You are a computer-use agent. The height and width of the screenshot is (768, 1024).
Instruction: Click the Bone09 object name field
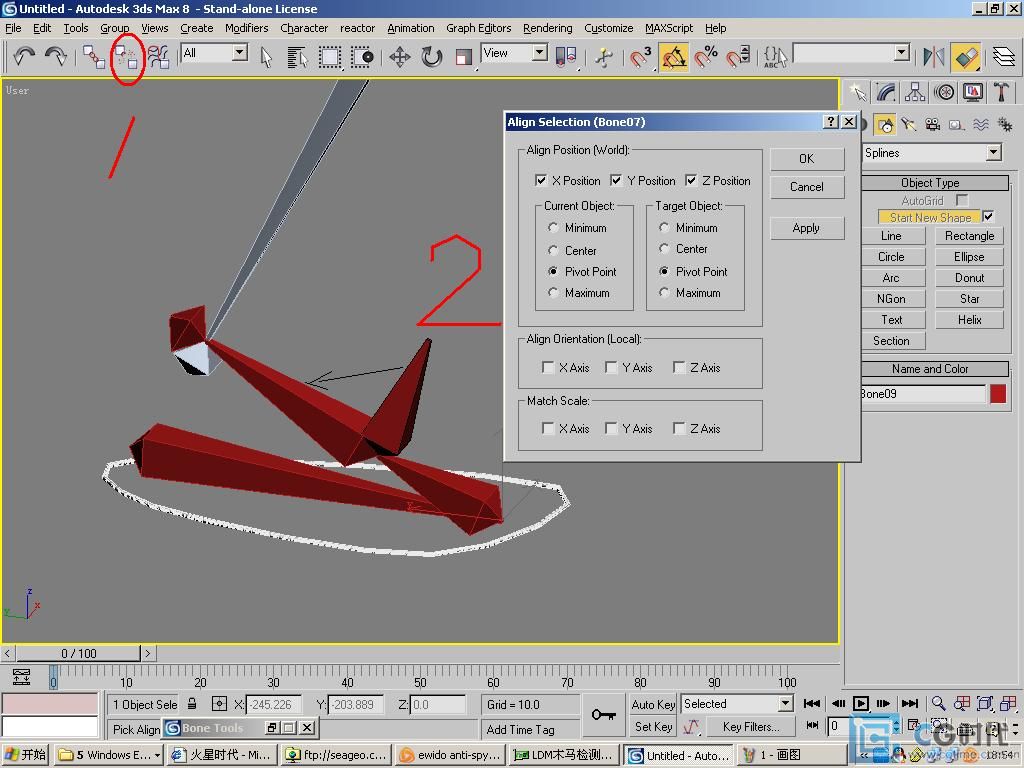pos(923,394)
